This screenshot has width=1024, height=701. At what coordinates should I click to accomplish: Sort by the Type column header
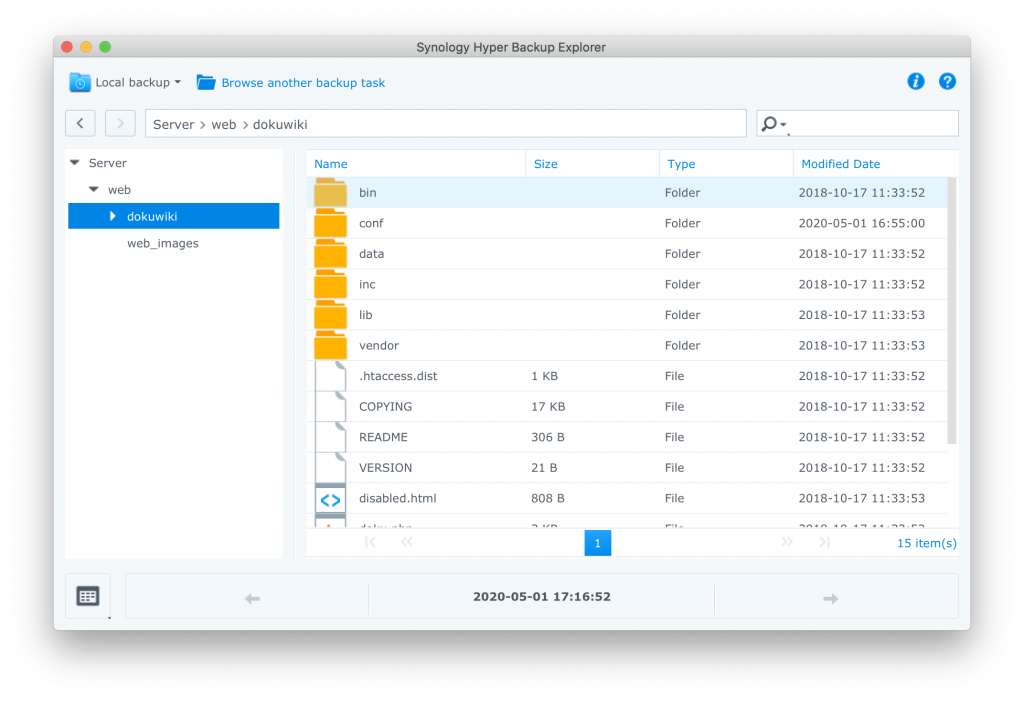[681, 164]
